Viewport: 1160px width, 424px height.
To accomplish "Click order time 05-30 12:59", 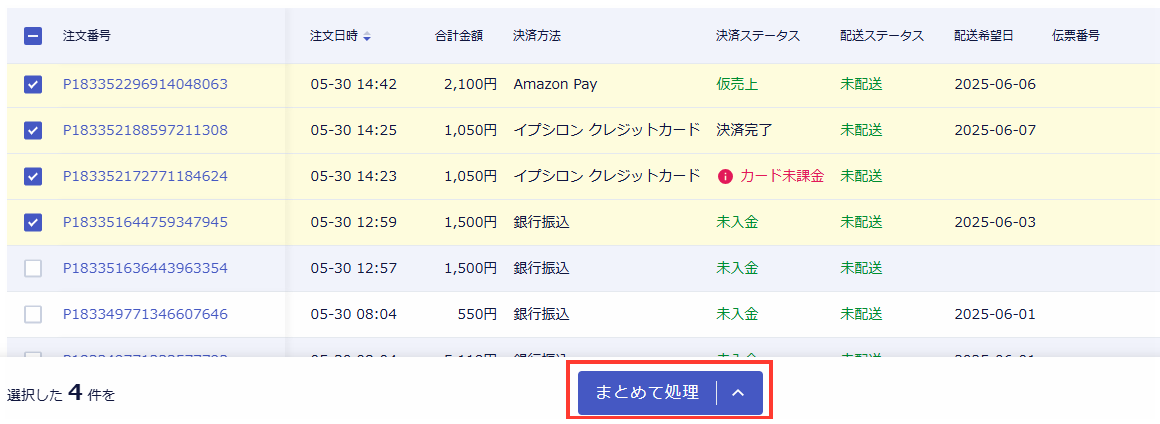I will coord(354,222).
